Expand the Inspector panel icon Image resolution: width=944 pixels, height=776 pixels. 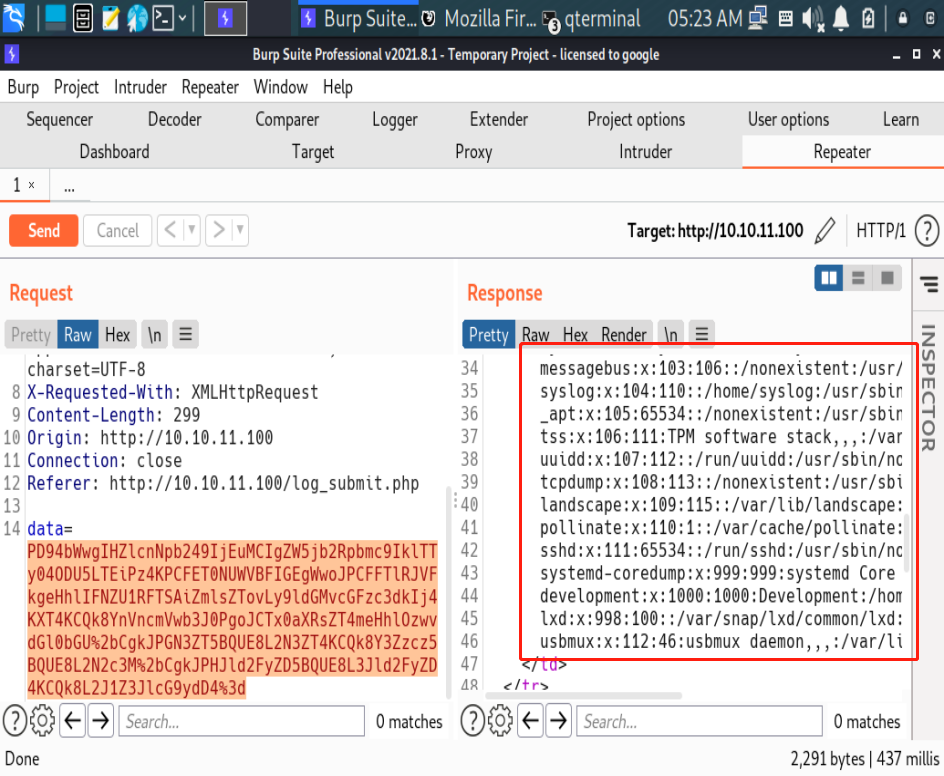click(928, 284)
